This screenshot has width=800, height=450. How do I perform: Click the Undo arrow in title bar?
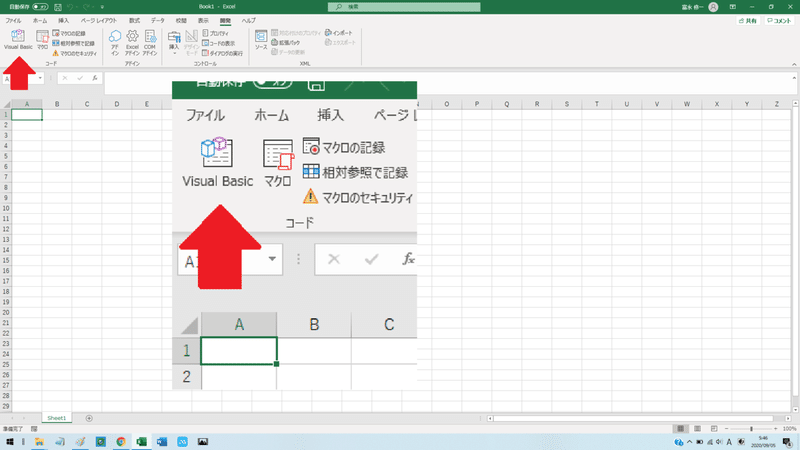coord(70,7)
